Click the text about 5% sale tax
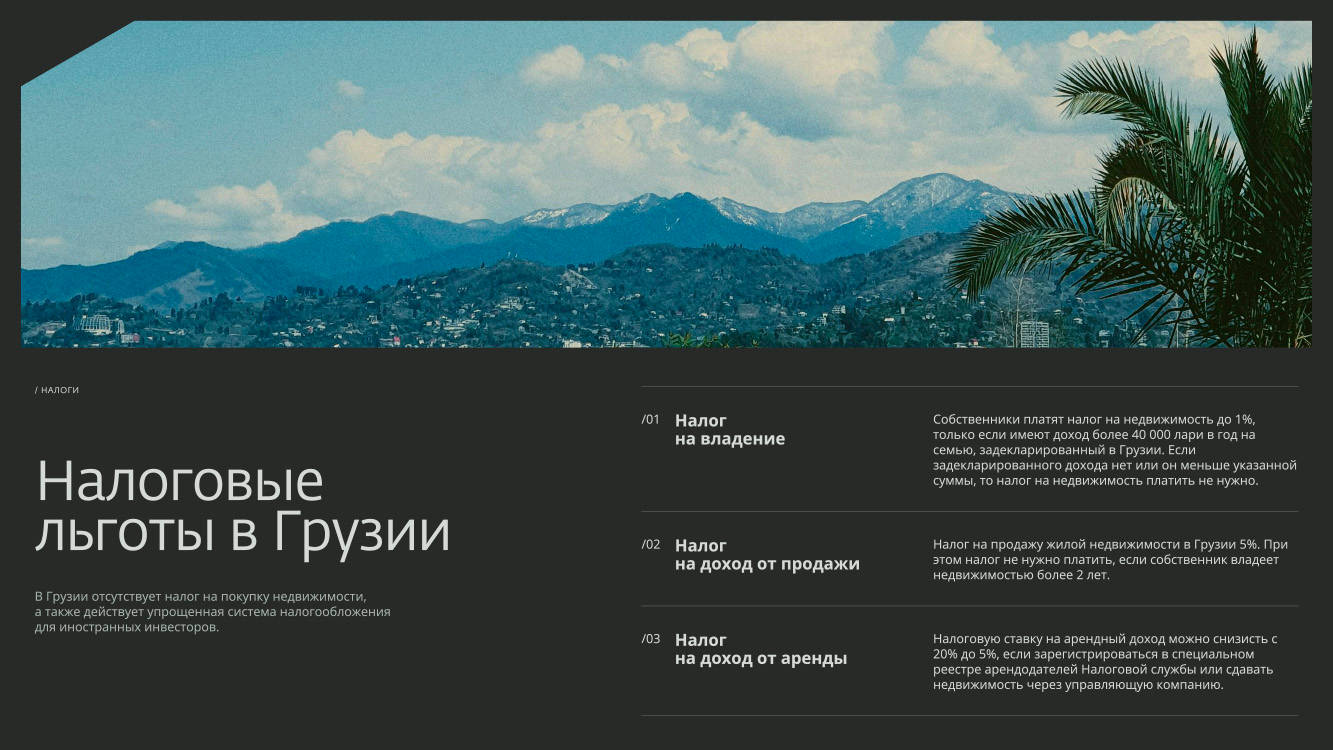 coord(1110,560)
